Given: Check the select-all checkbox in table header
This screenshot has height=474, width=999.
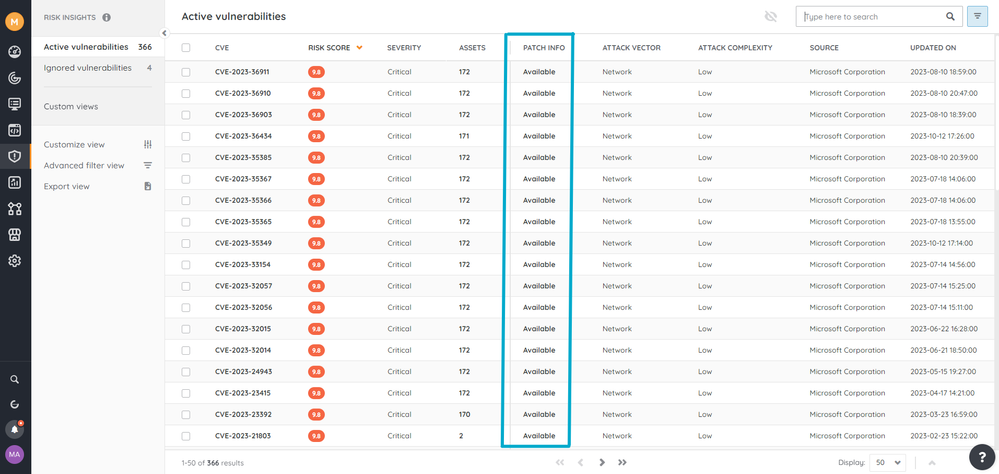Looking at the screenshot, I should [186, 48].
